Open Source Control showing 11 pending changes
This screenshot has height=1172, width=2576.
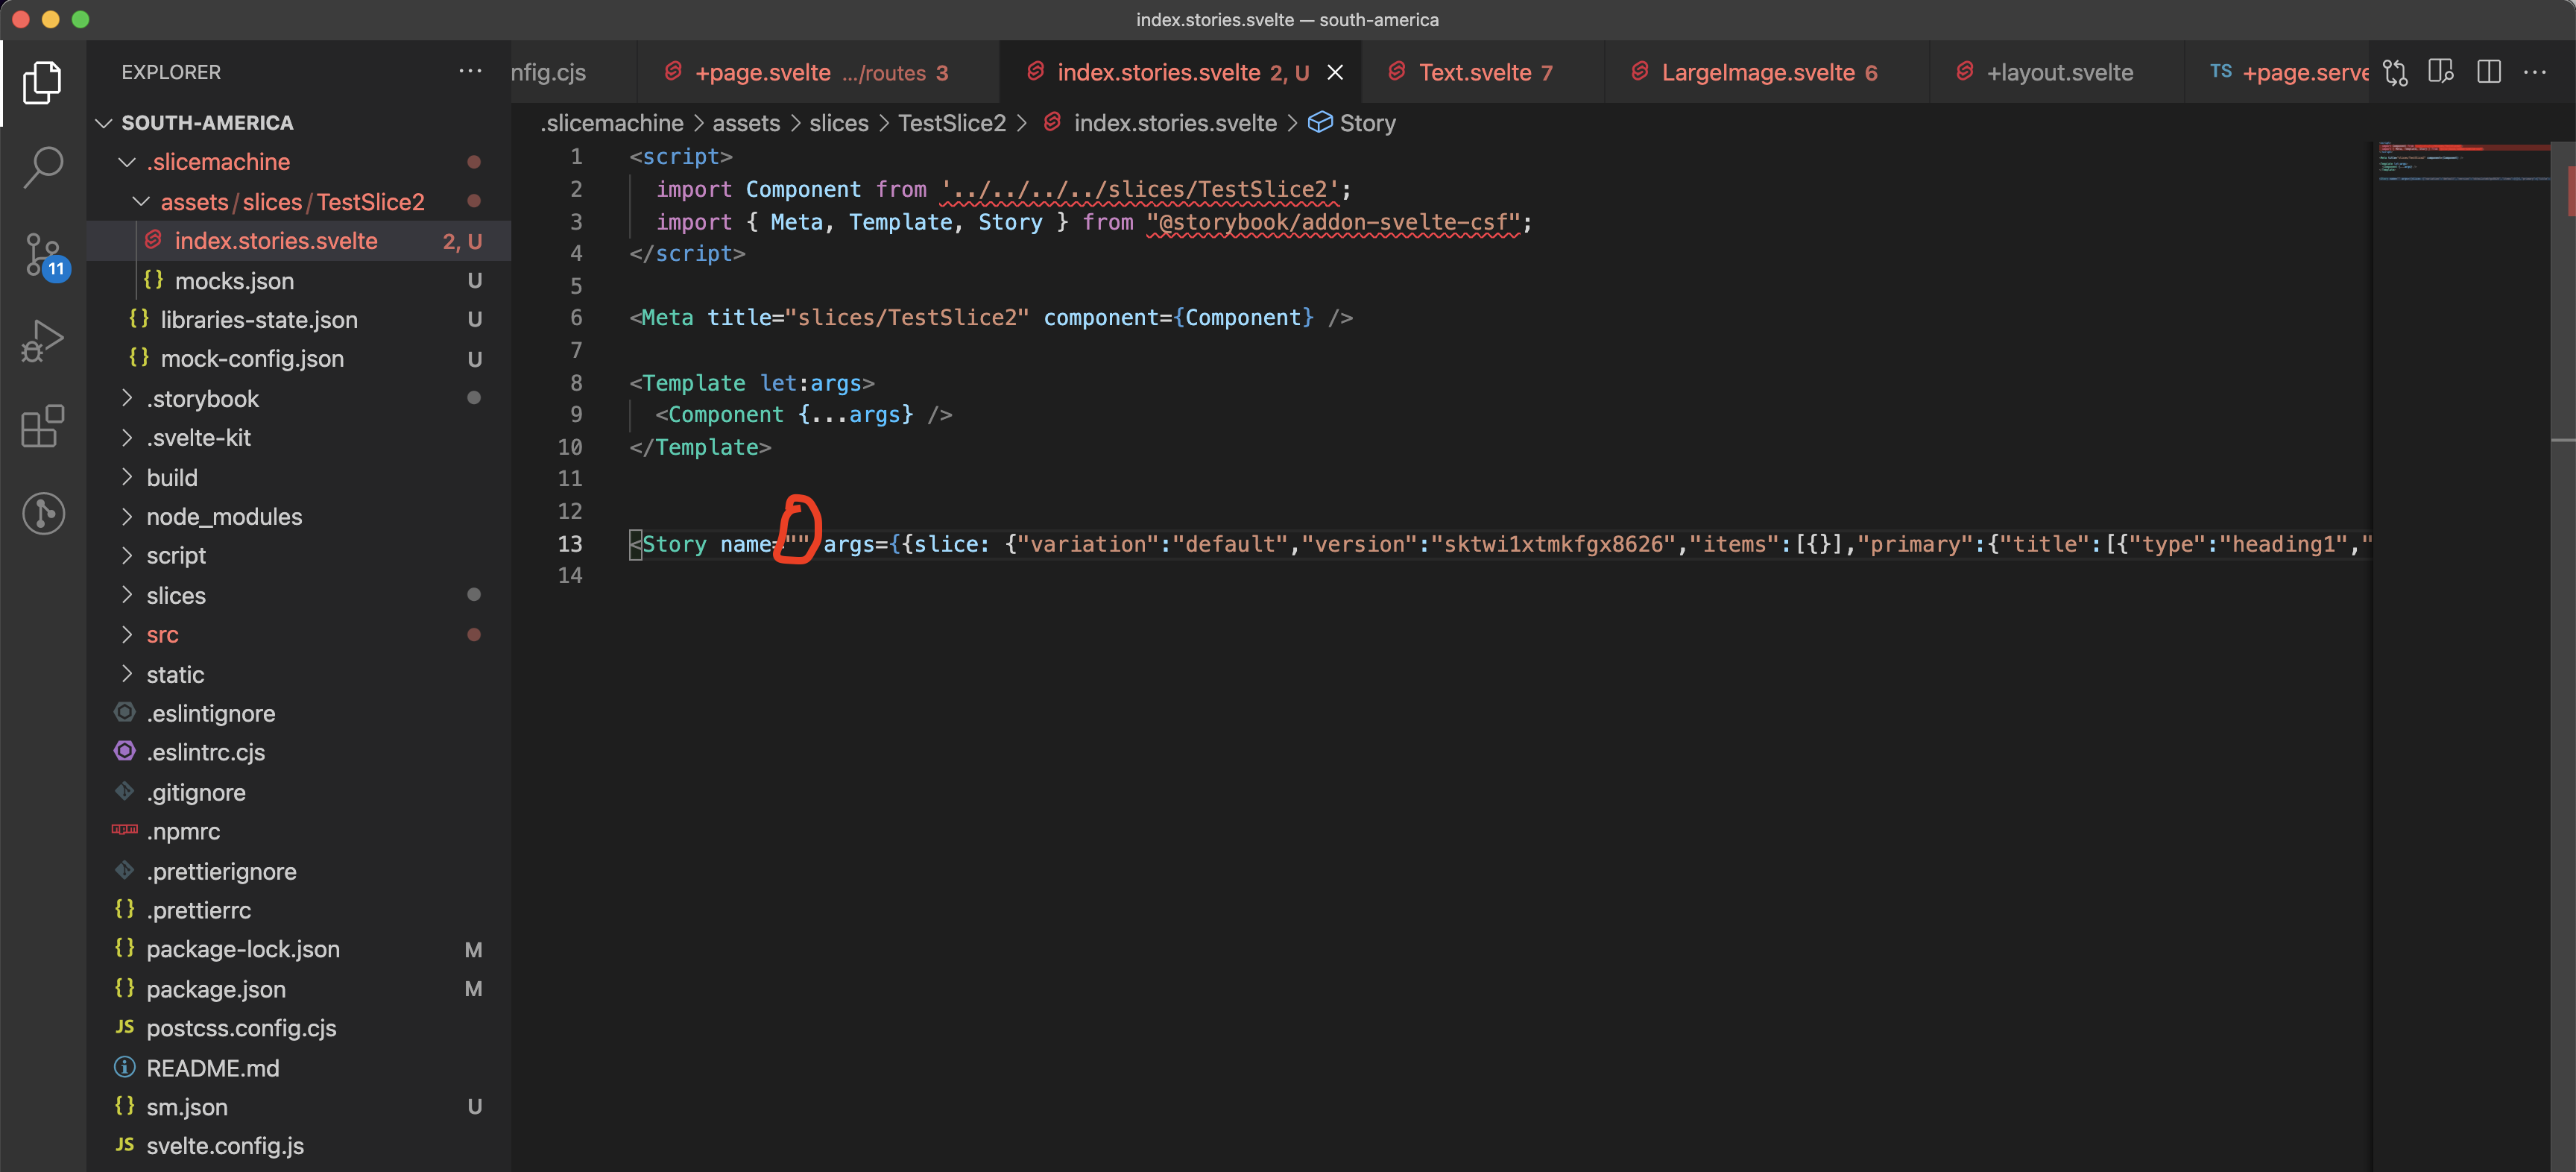(42, 255)
